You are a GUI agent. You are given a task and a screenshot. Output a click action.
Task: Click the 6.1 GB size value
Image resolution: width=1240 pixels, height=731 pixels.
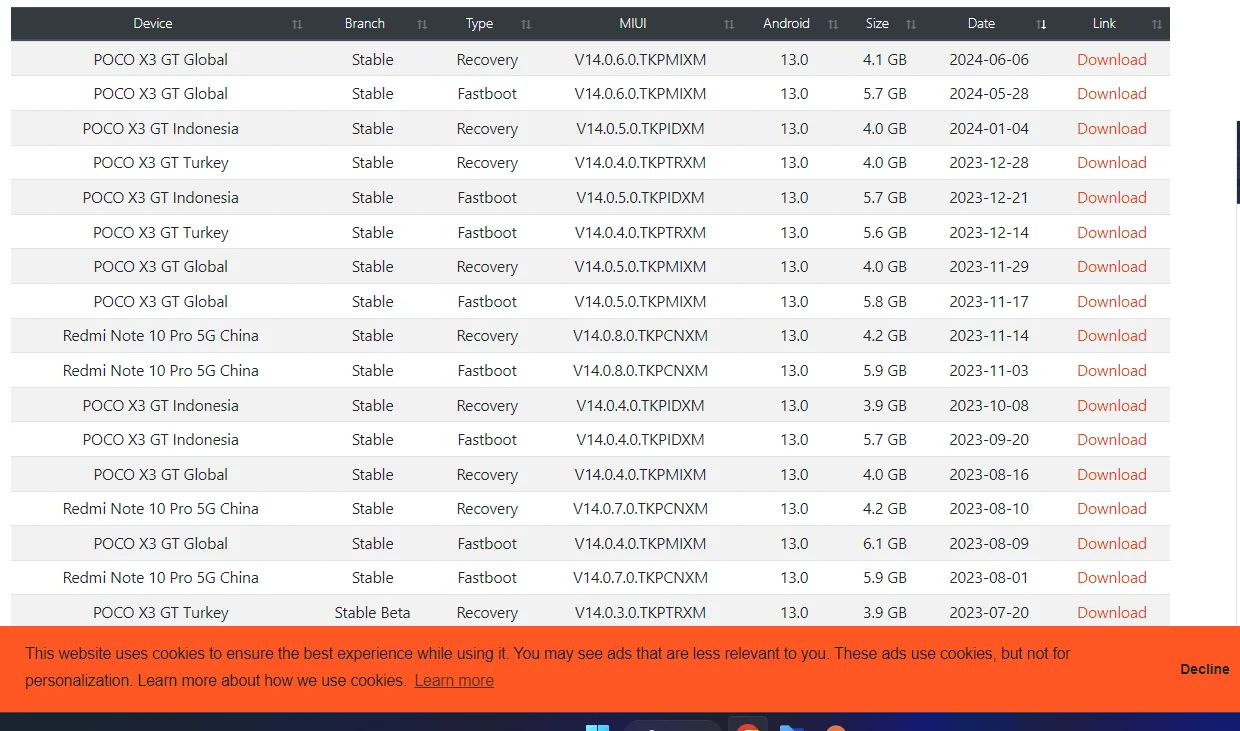[x=885, y=543]
